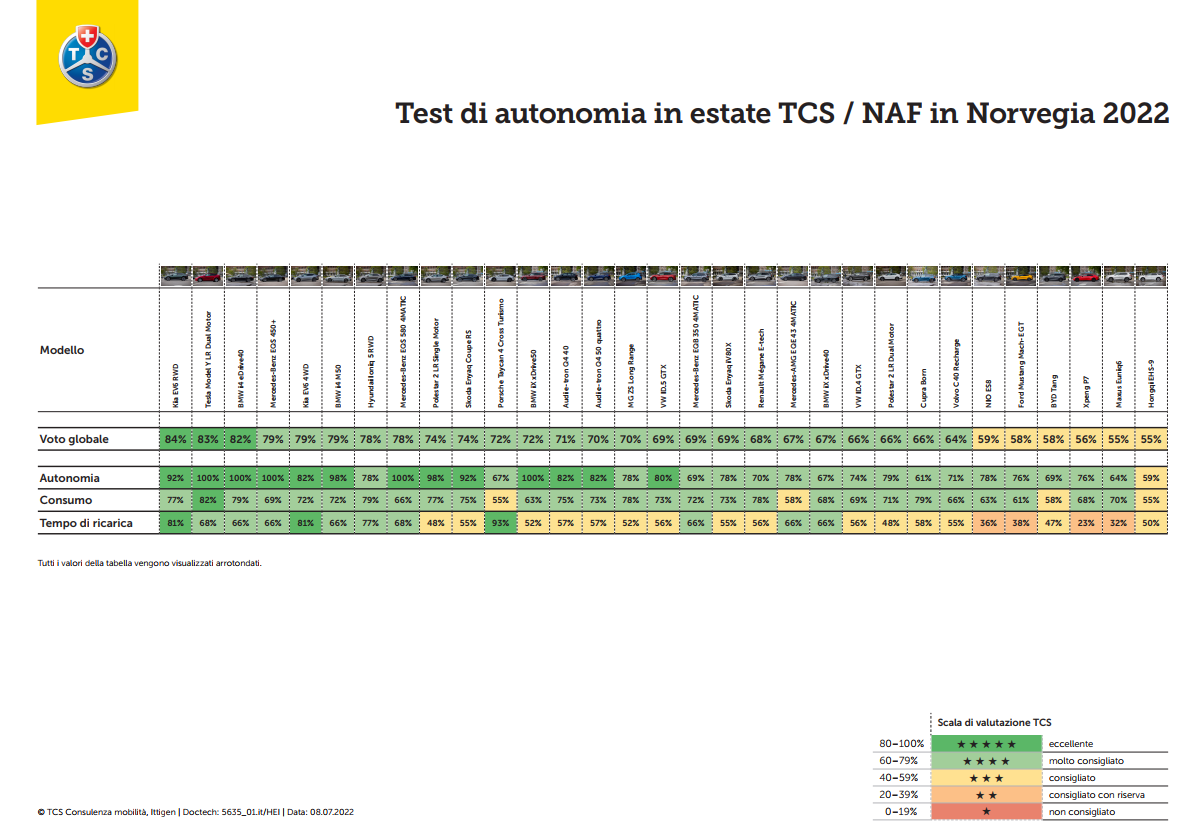Screen dimensions: 1195x838
Task: Click the 'Hyundai Ioniq 5 RWD' column header
Action: coord(370,371)
